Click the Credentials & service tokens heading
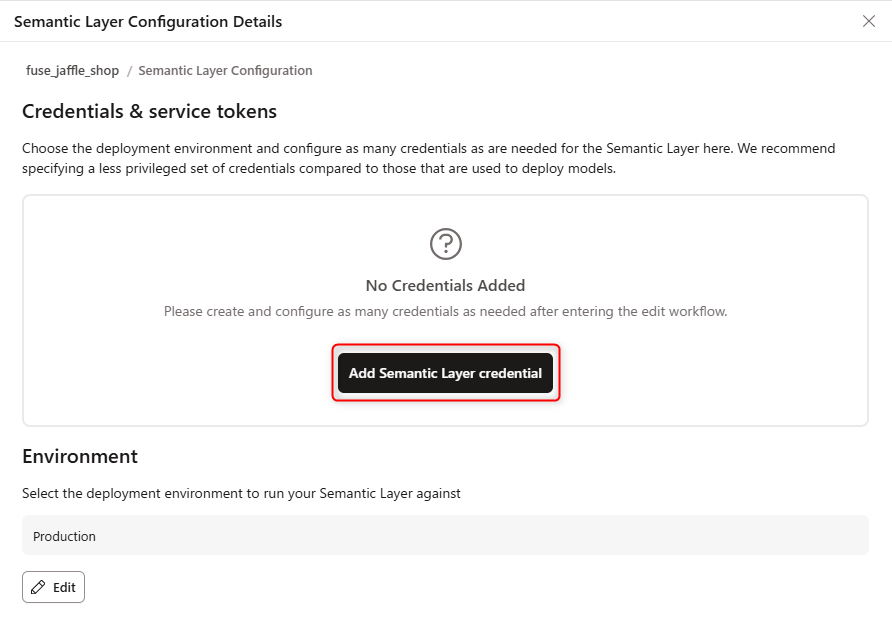The width and height of the screenshot is (892, 631). click(149, 111)
